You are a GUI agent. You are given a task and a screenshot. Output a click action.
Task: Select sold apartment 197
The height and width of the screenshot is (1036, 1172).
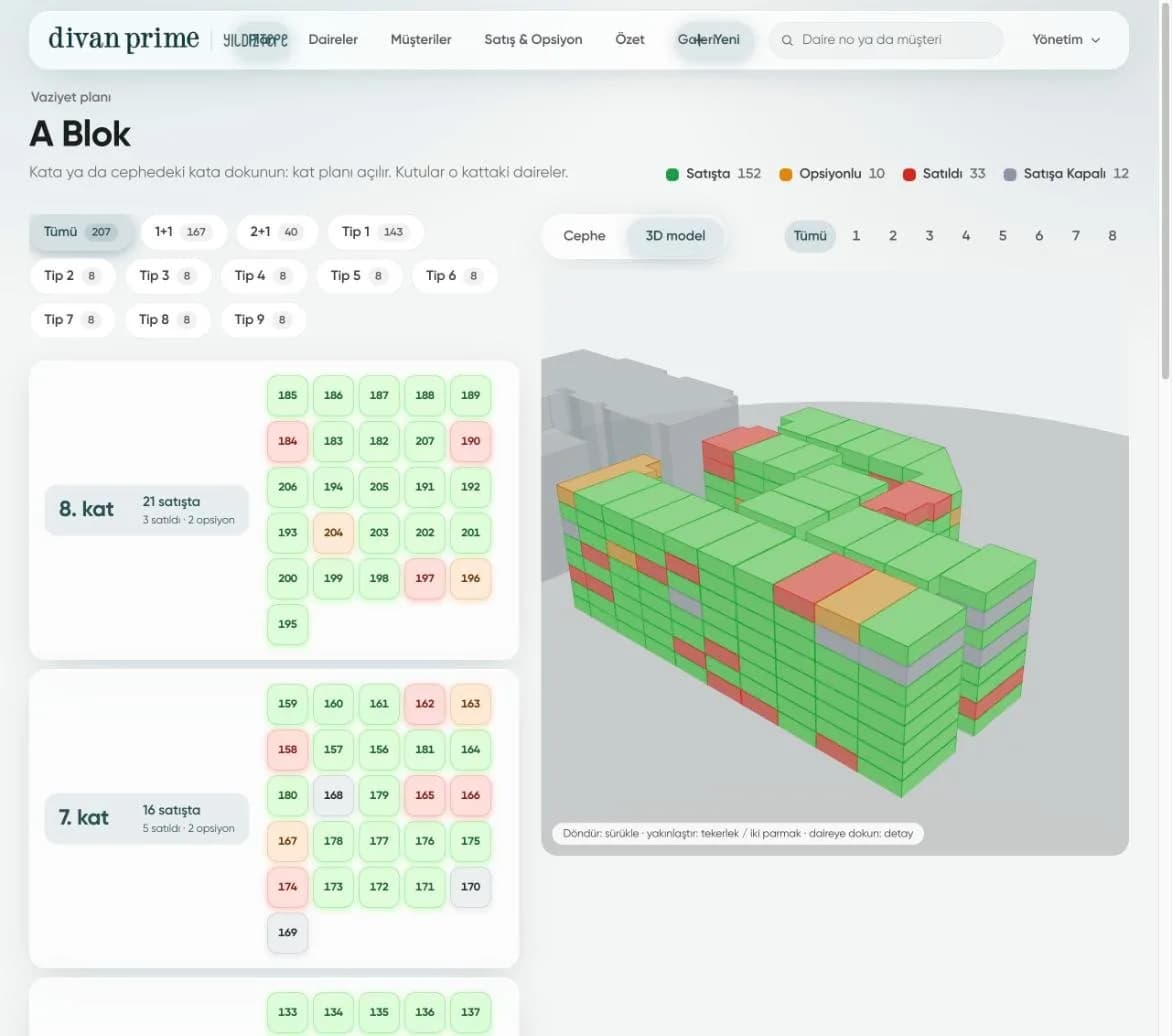pos(425,578)
